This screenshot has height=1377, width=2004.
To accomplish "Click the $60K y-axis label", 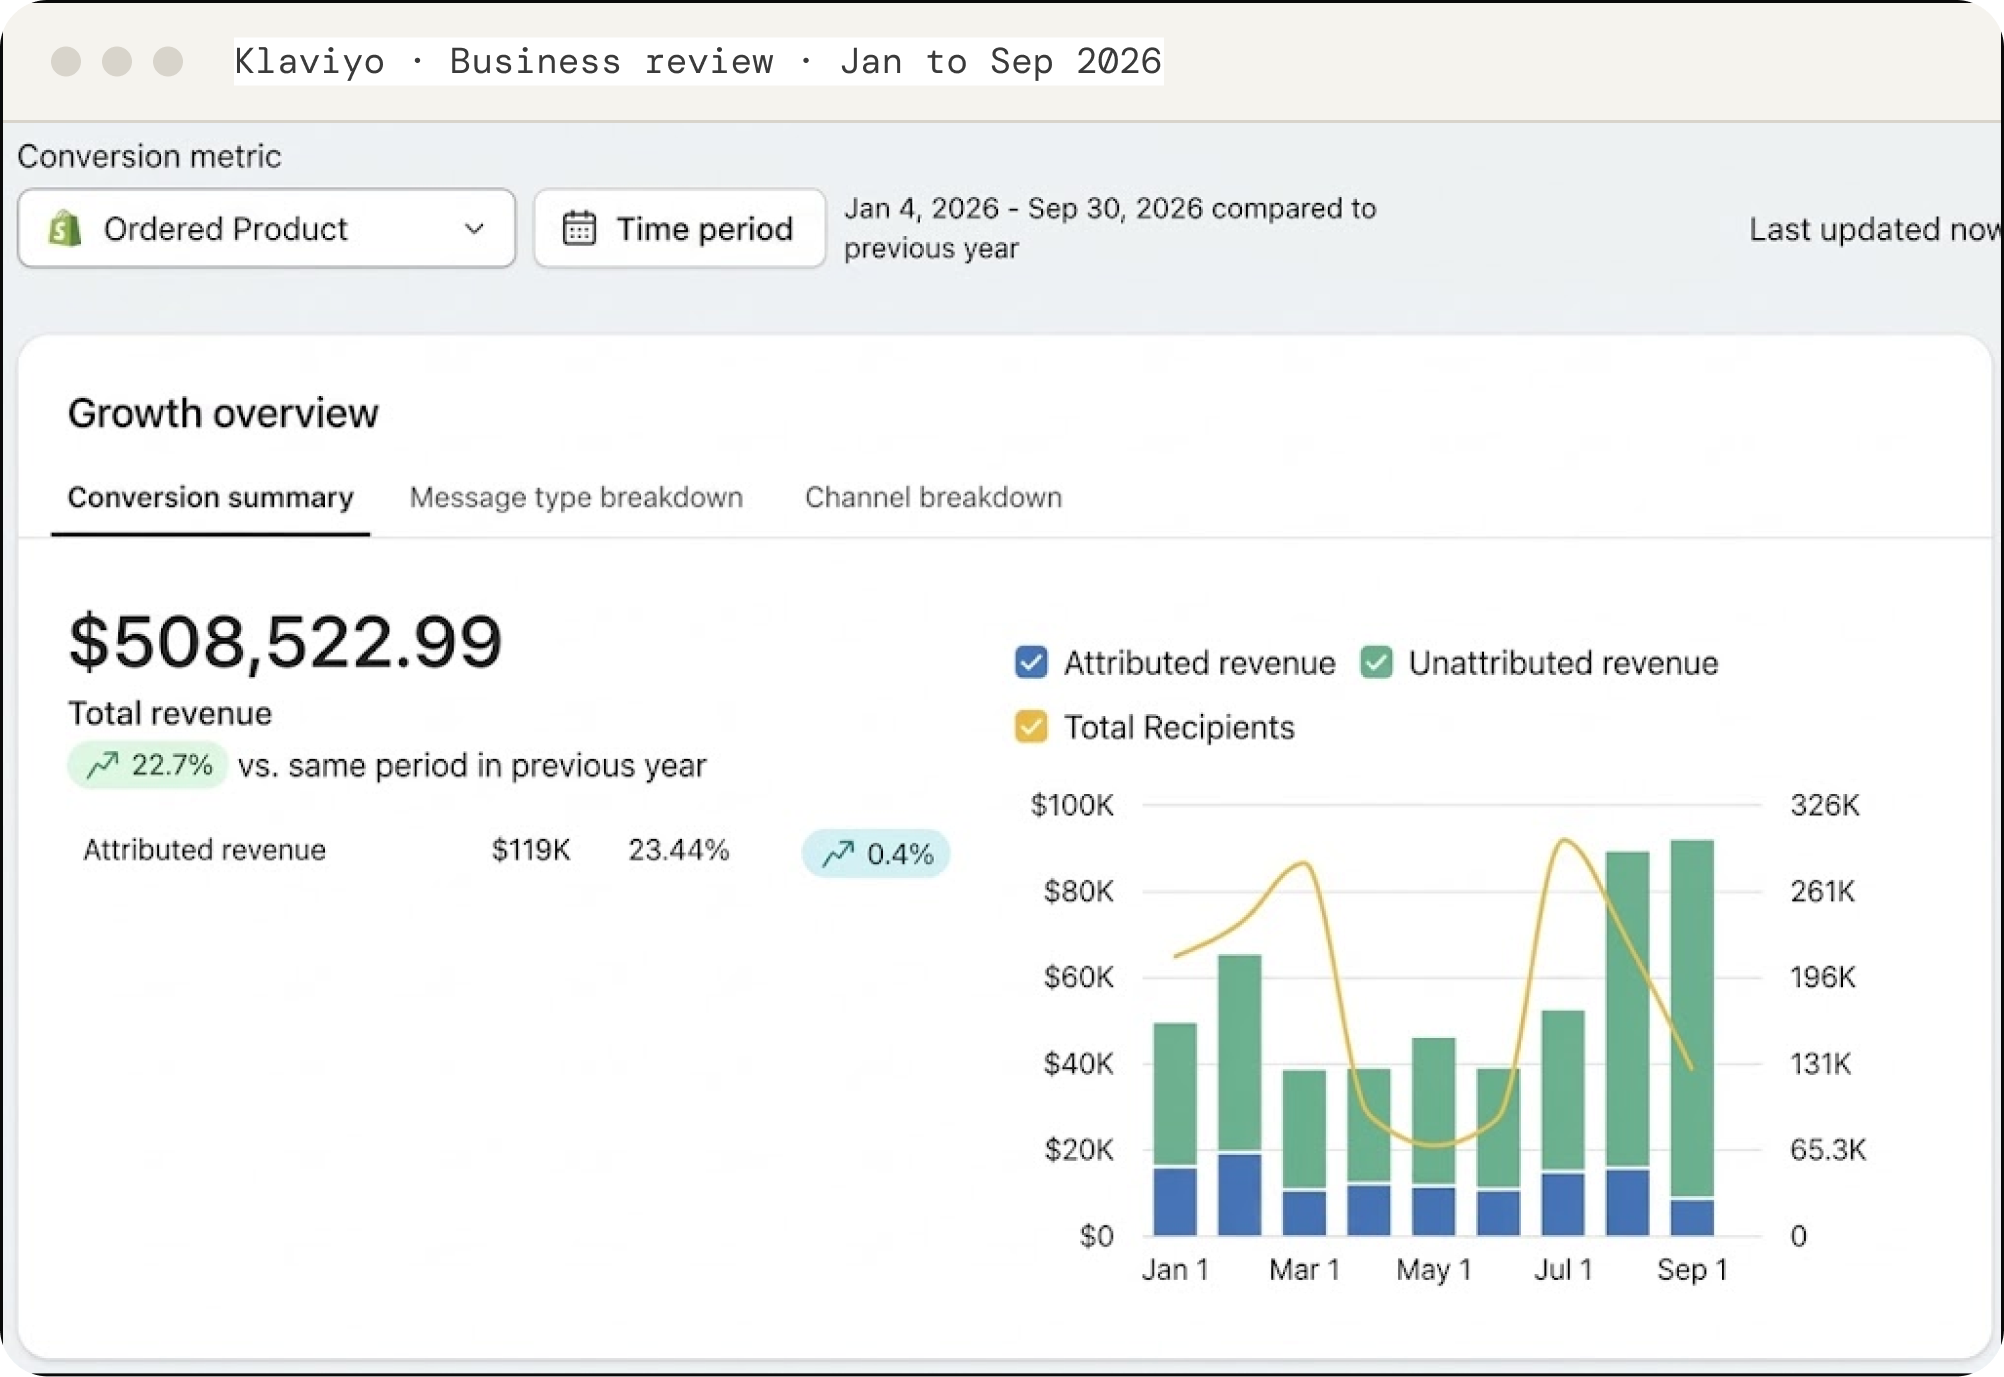I will coord(1078,977).
